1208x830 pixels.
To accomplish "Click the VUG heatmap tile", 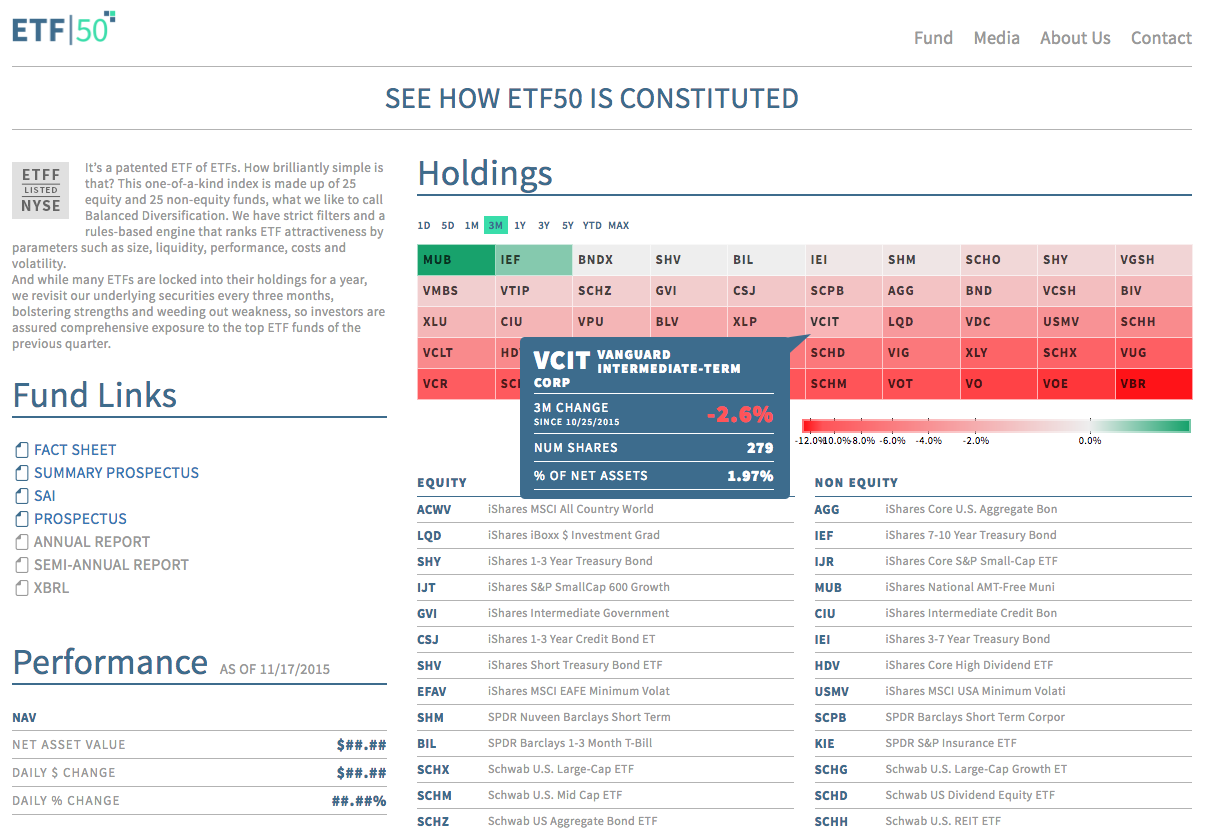I will point(1153,353).
